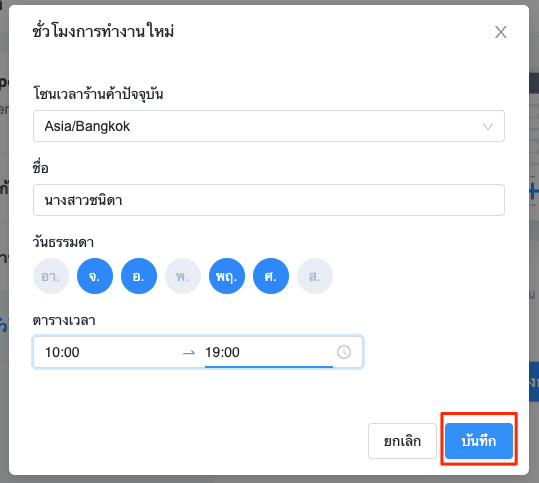Click the arrow between start and end times
The height and width of the screenshot is (483, 539).
[x=189, y=353]
